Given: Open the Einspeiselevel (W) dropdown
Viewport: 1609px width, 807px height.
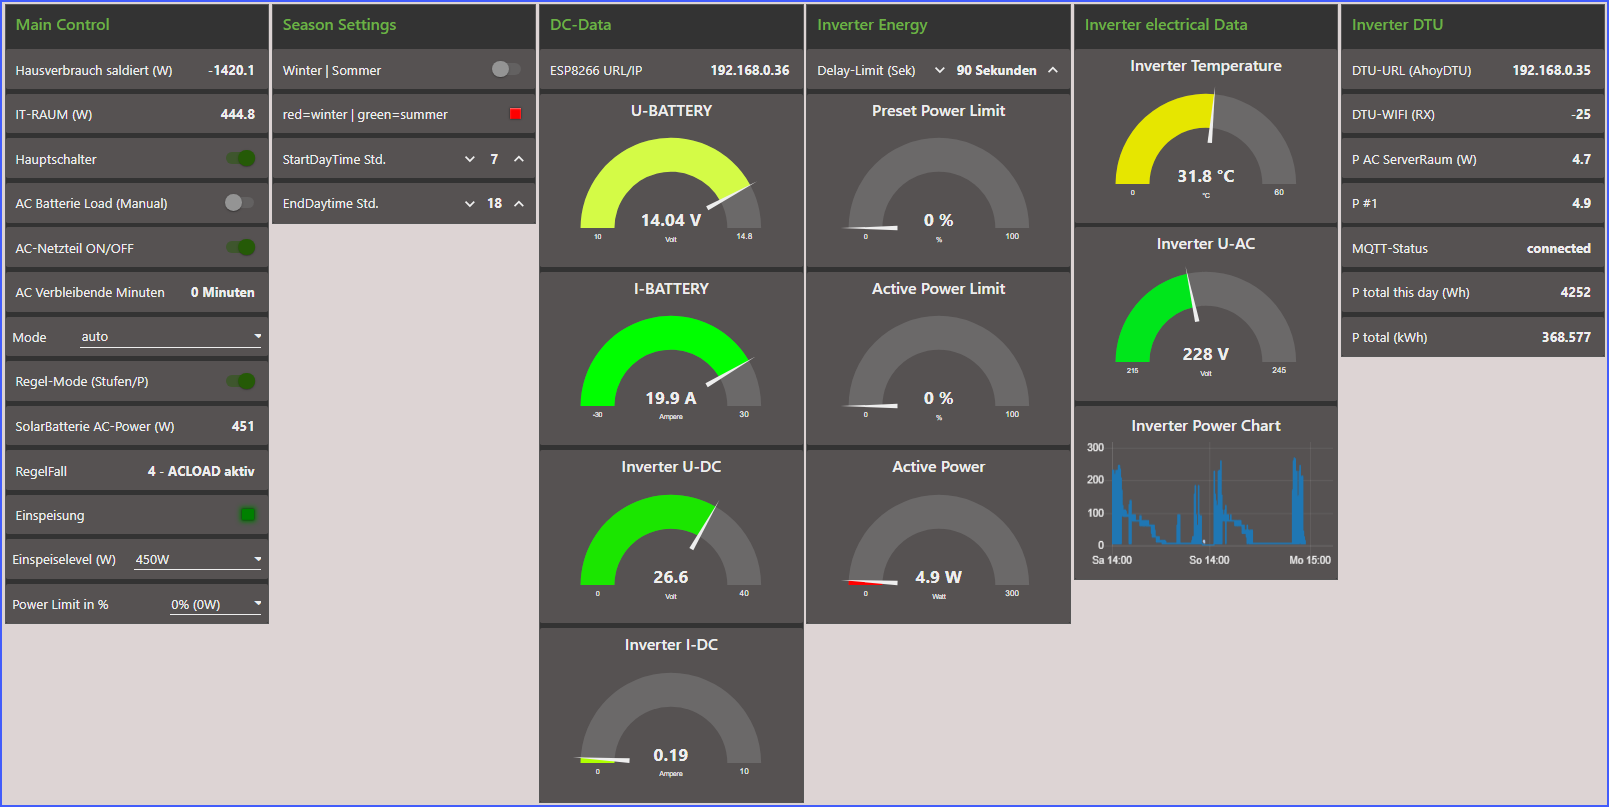Looking at the screenshot, I should [x=197, y=560].
